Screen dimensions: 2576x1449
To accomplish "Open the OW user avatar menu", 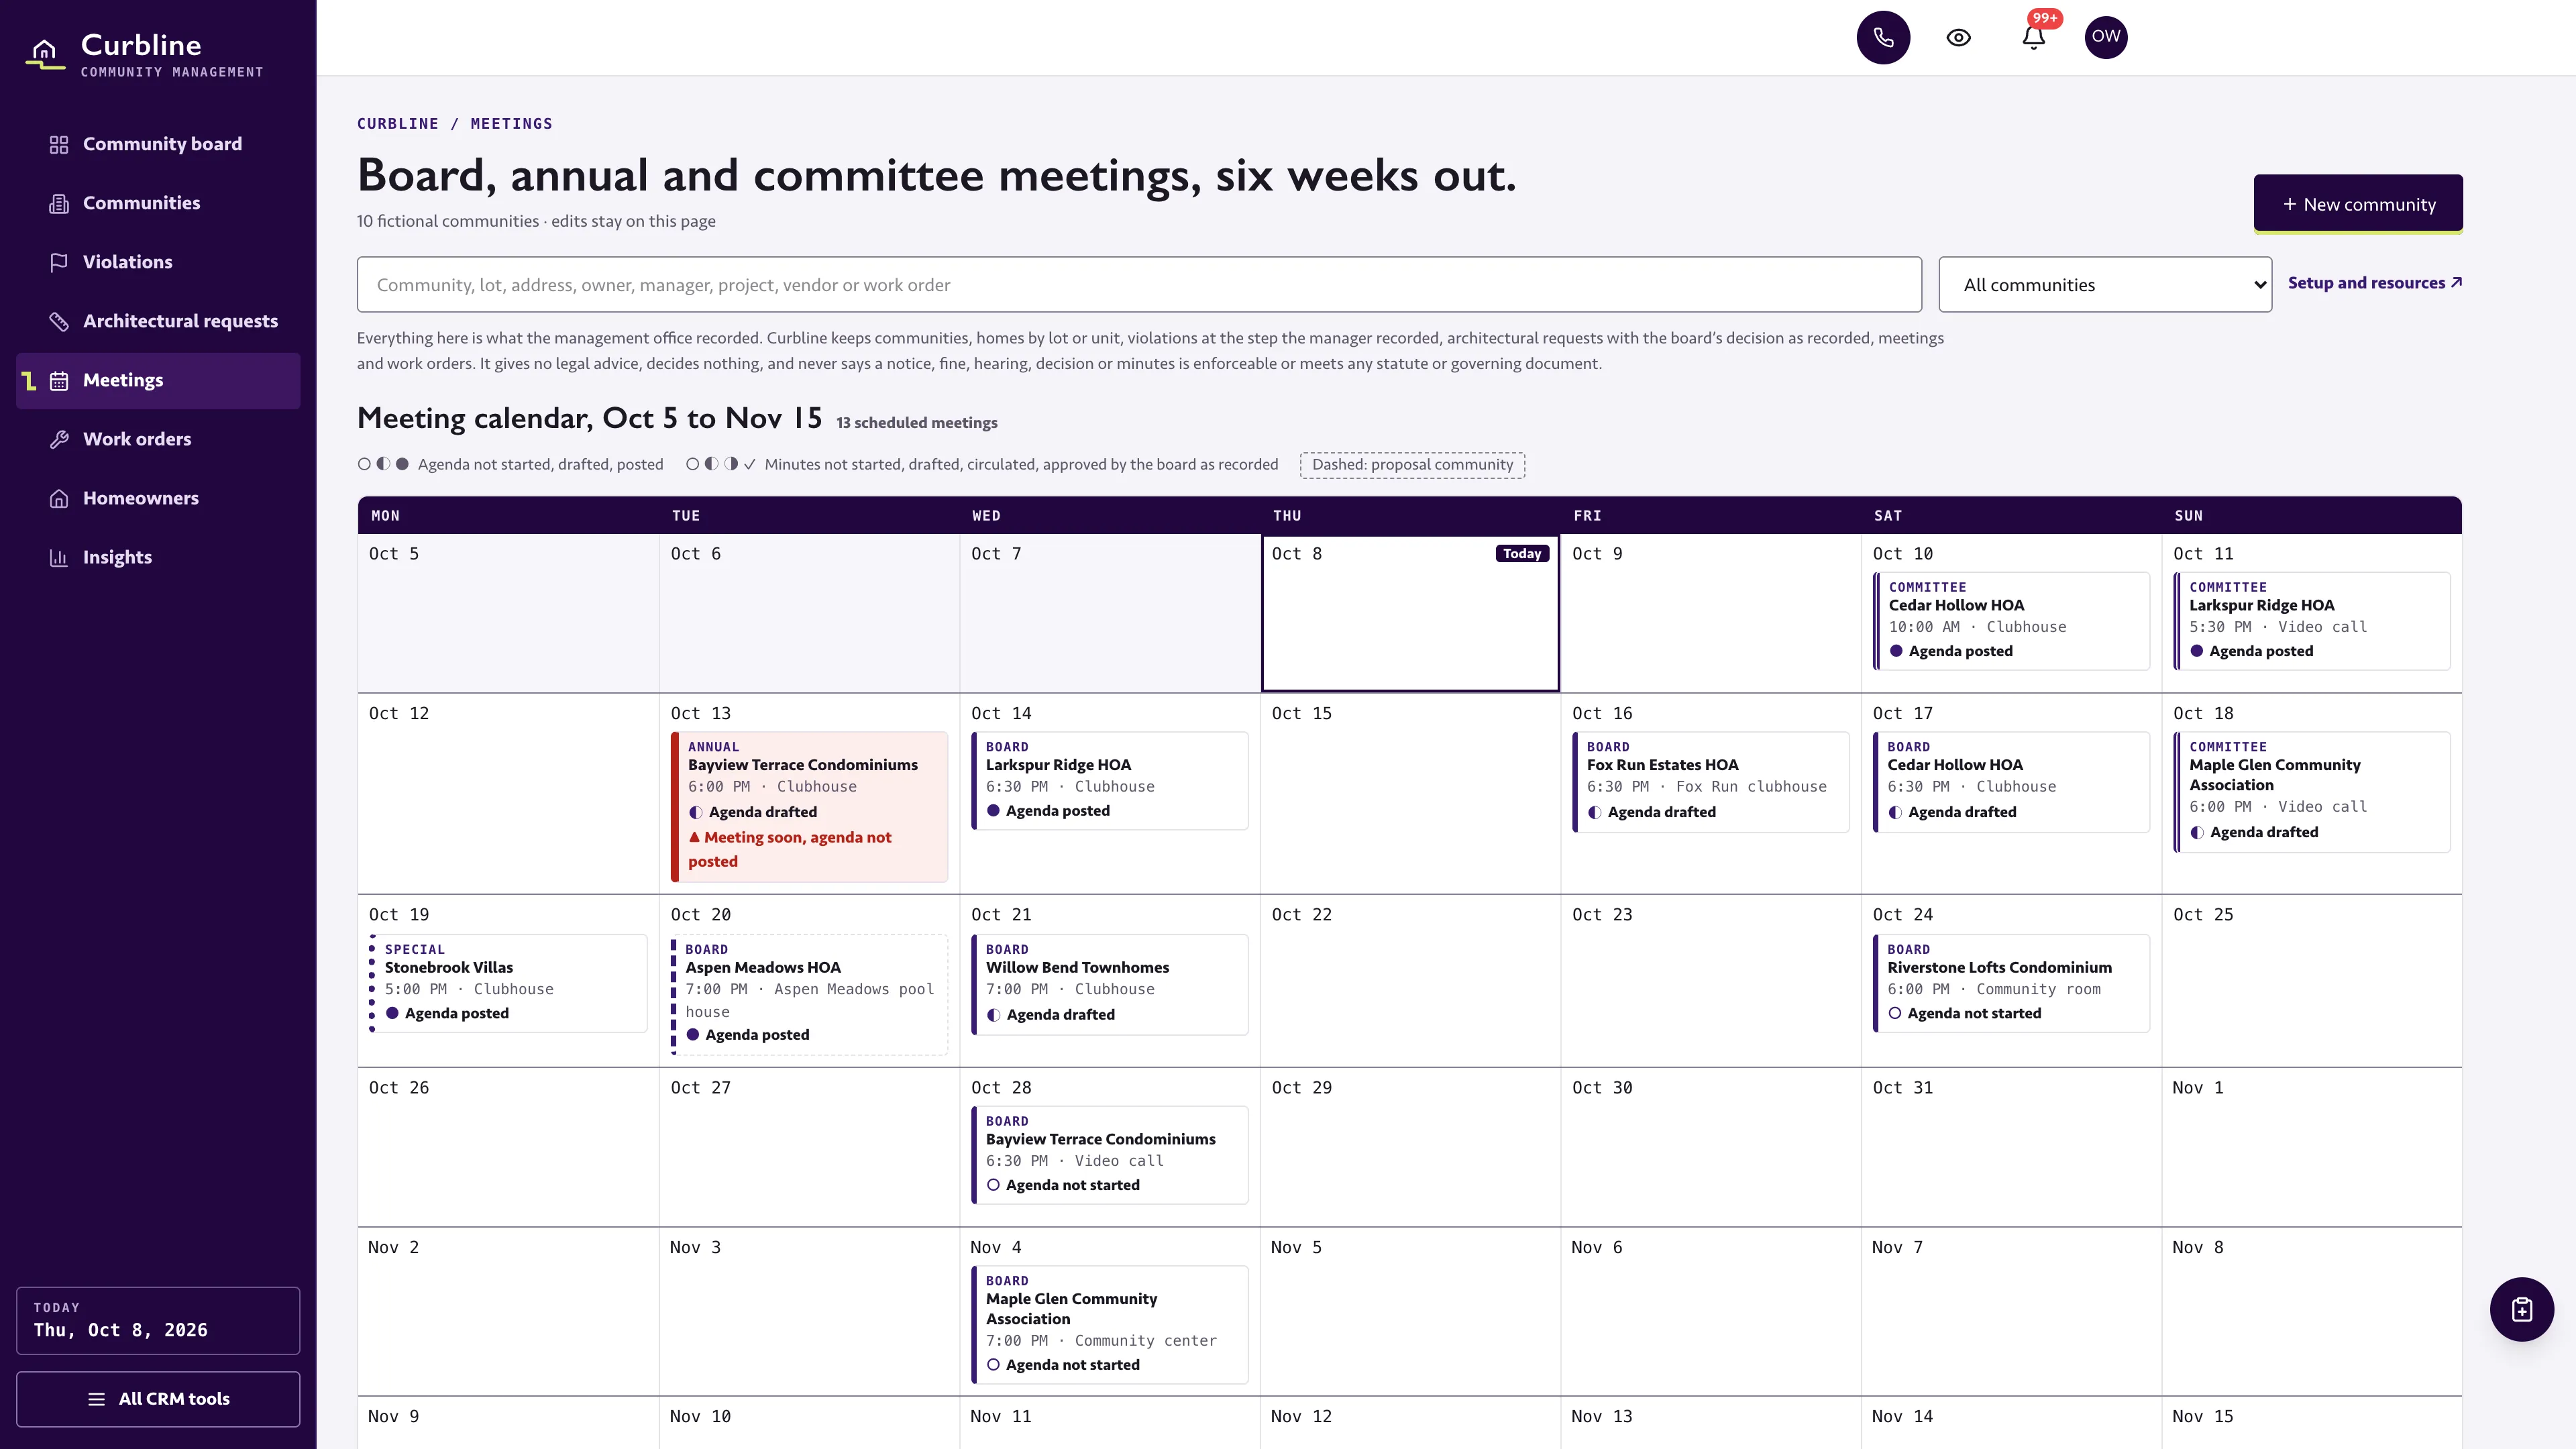I will pyautogui.click(x=2106, y=37).
